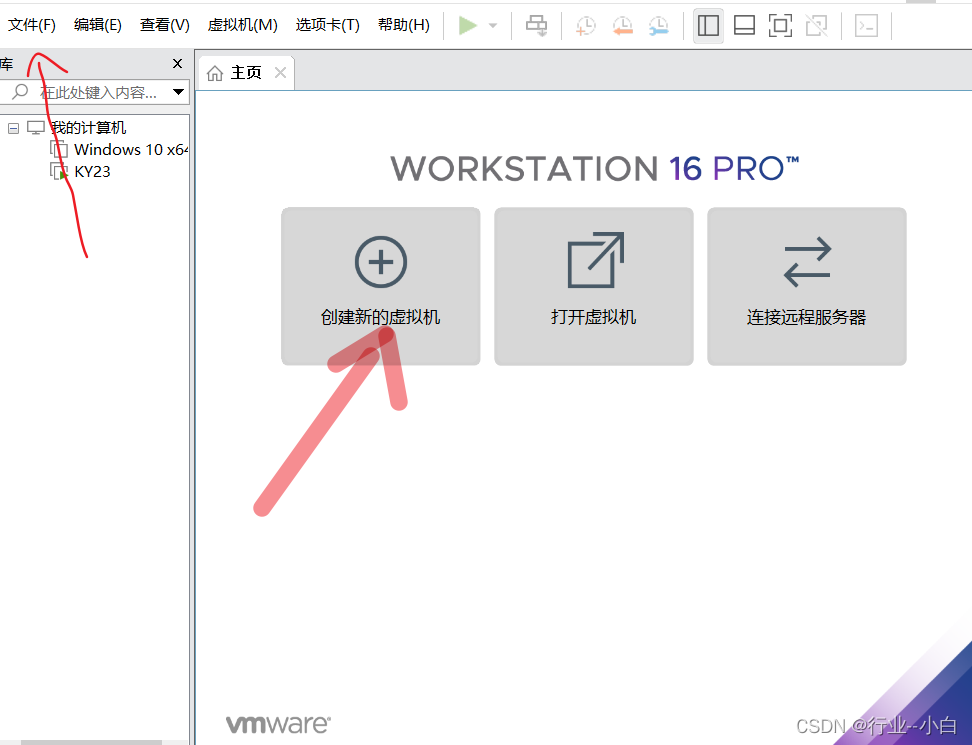Click the KY23 running VM icon
The width and height of the screenshot is (972, 745).
coord(59,172)
